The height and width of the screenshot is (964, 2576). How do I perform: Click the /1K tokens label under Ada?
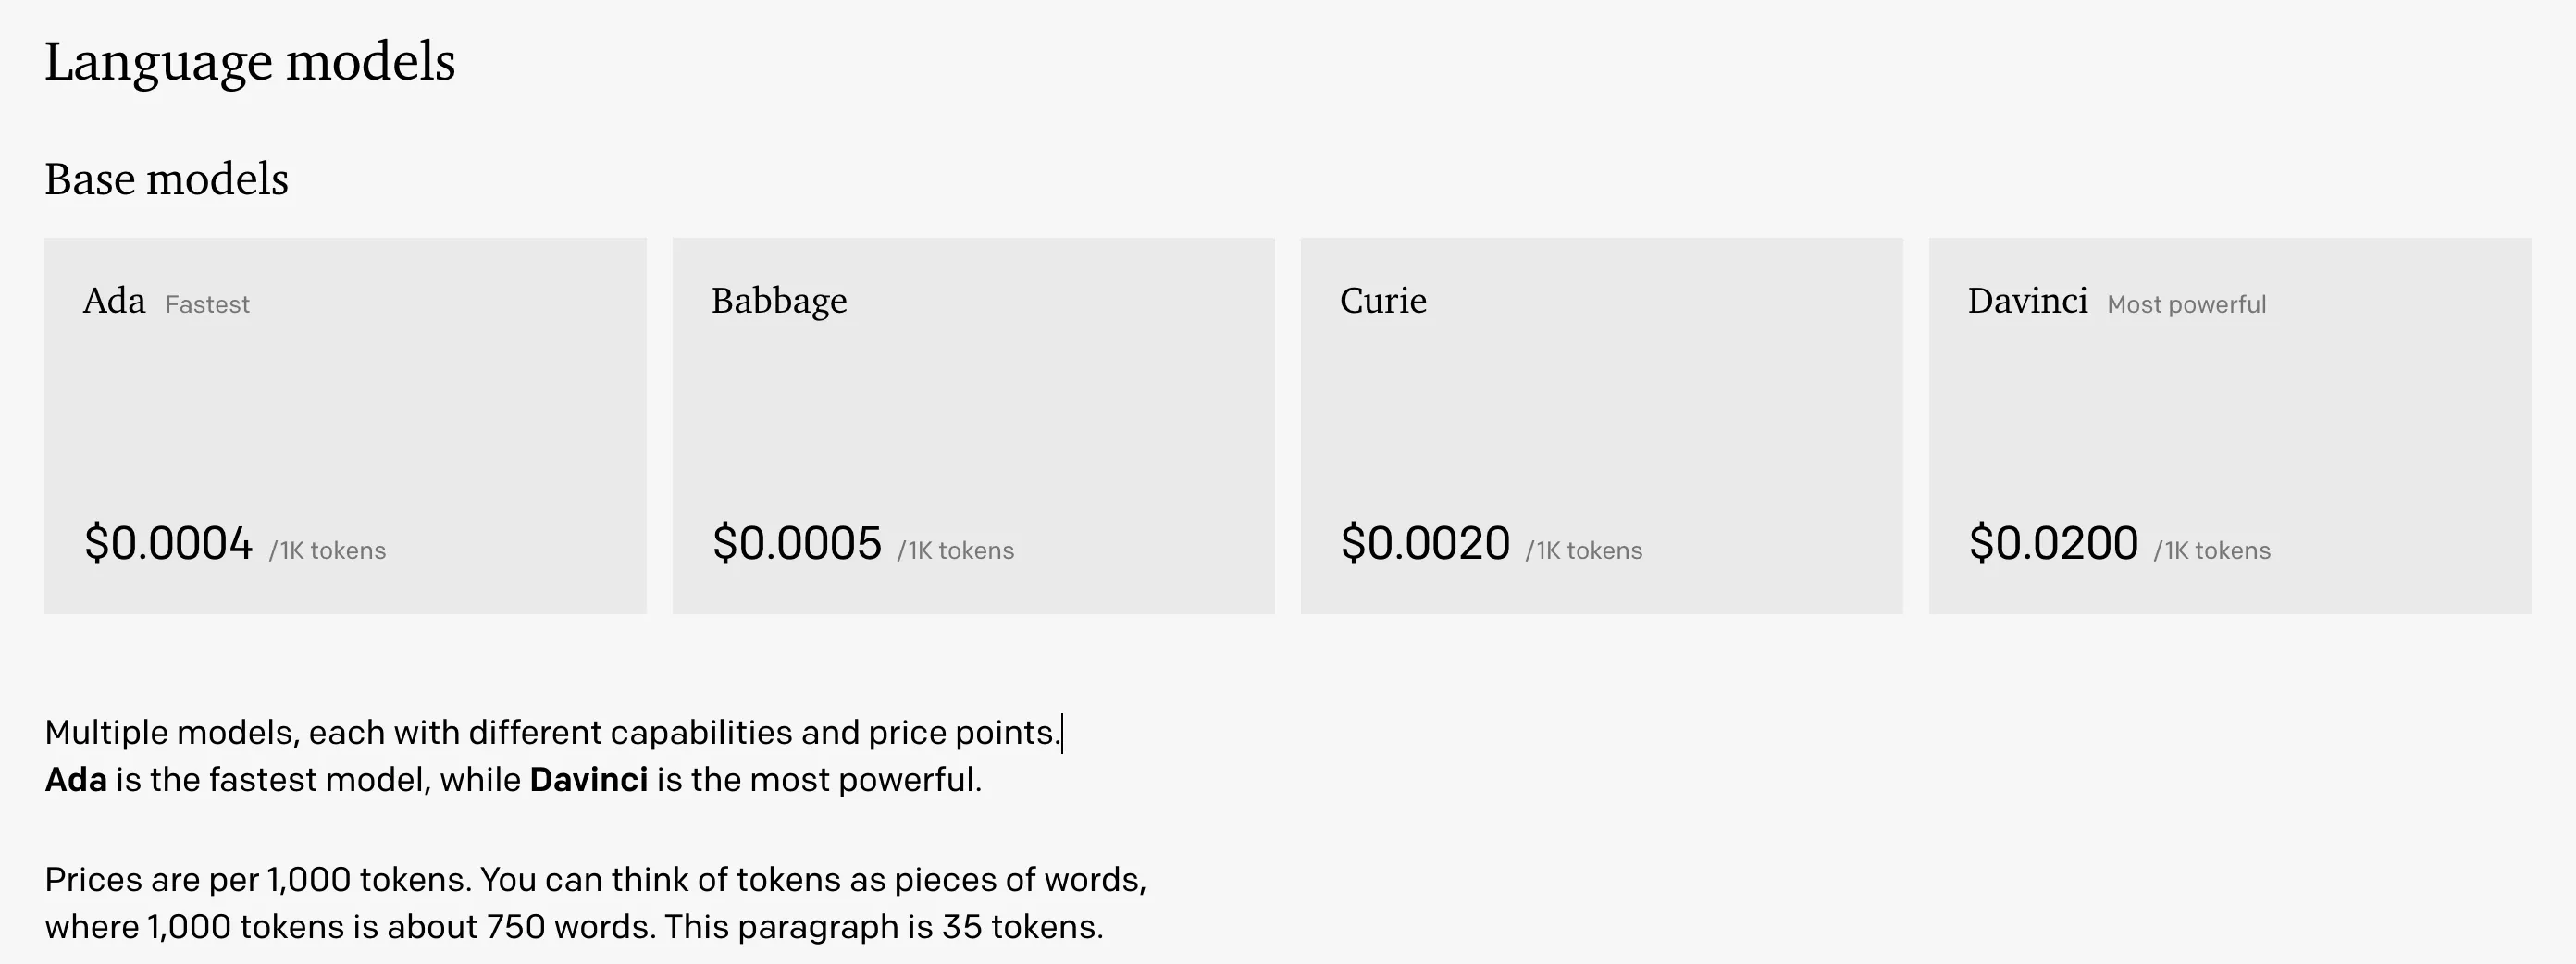pos(327,551)
